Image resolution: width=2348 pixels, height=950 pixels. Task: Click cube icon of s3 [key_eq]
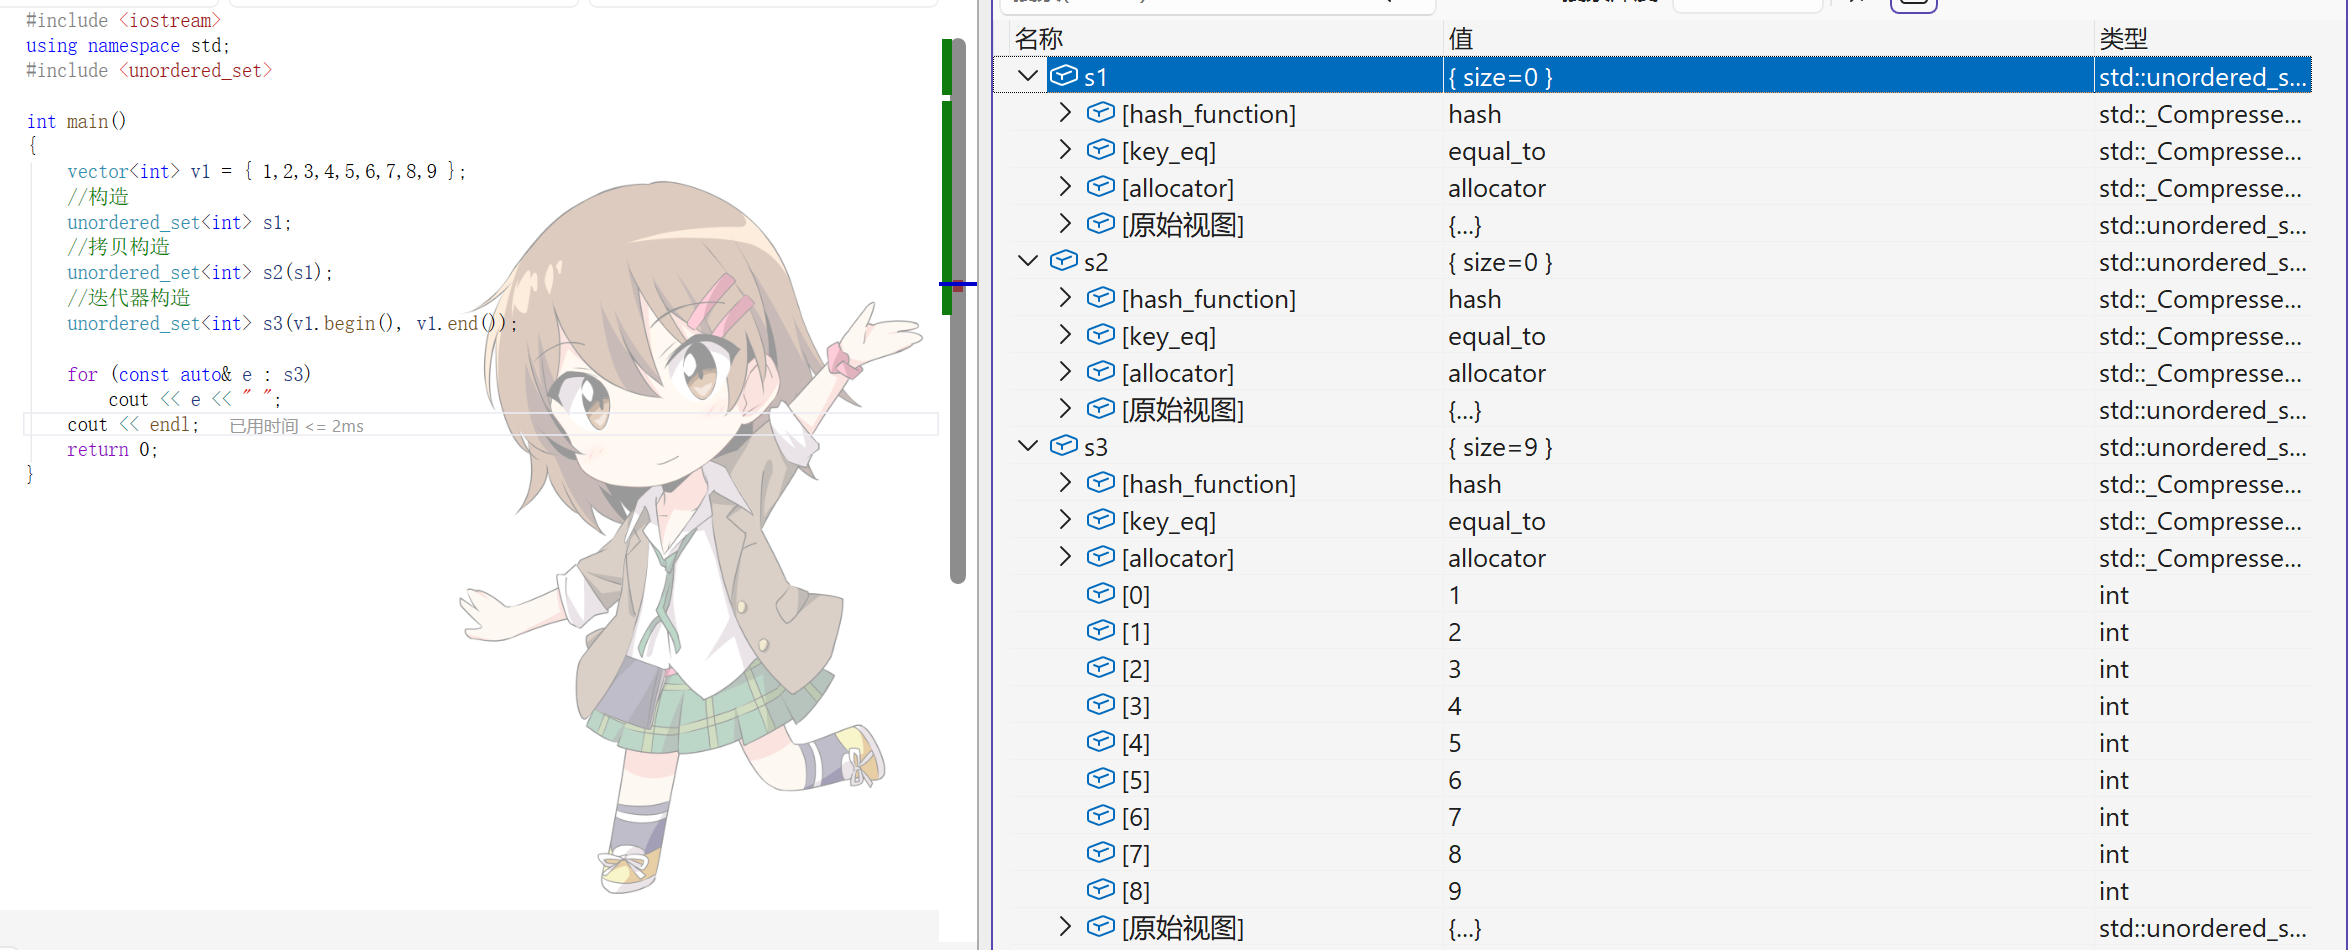click(x=1101, y=520)
